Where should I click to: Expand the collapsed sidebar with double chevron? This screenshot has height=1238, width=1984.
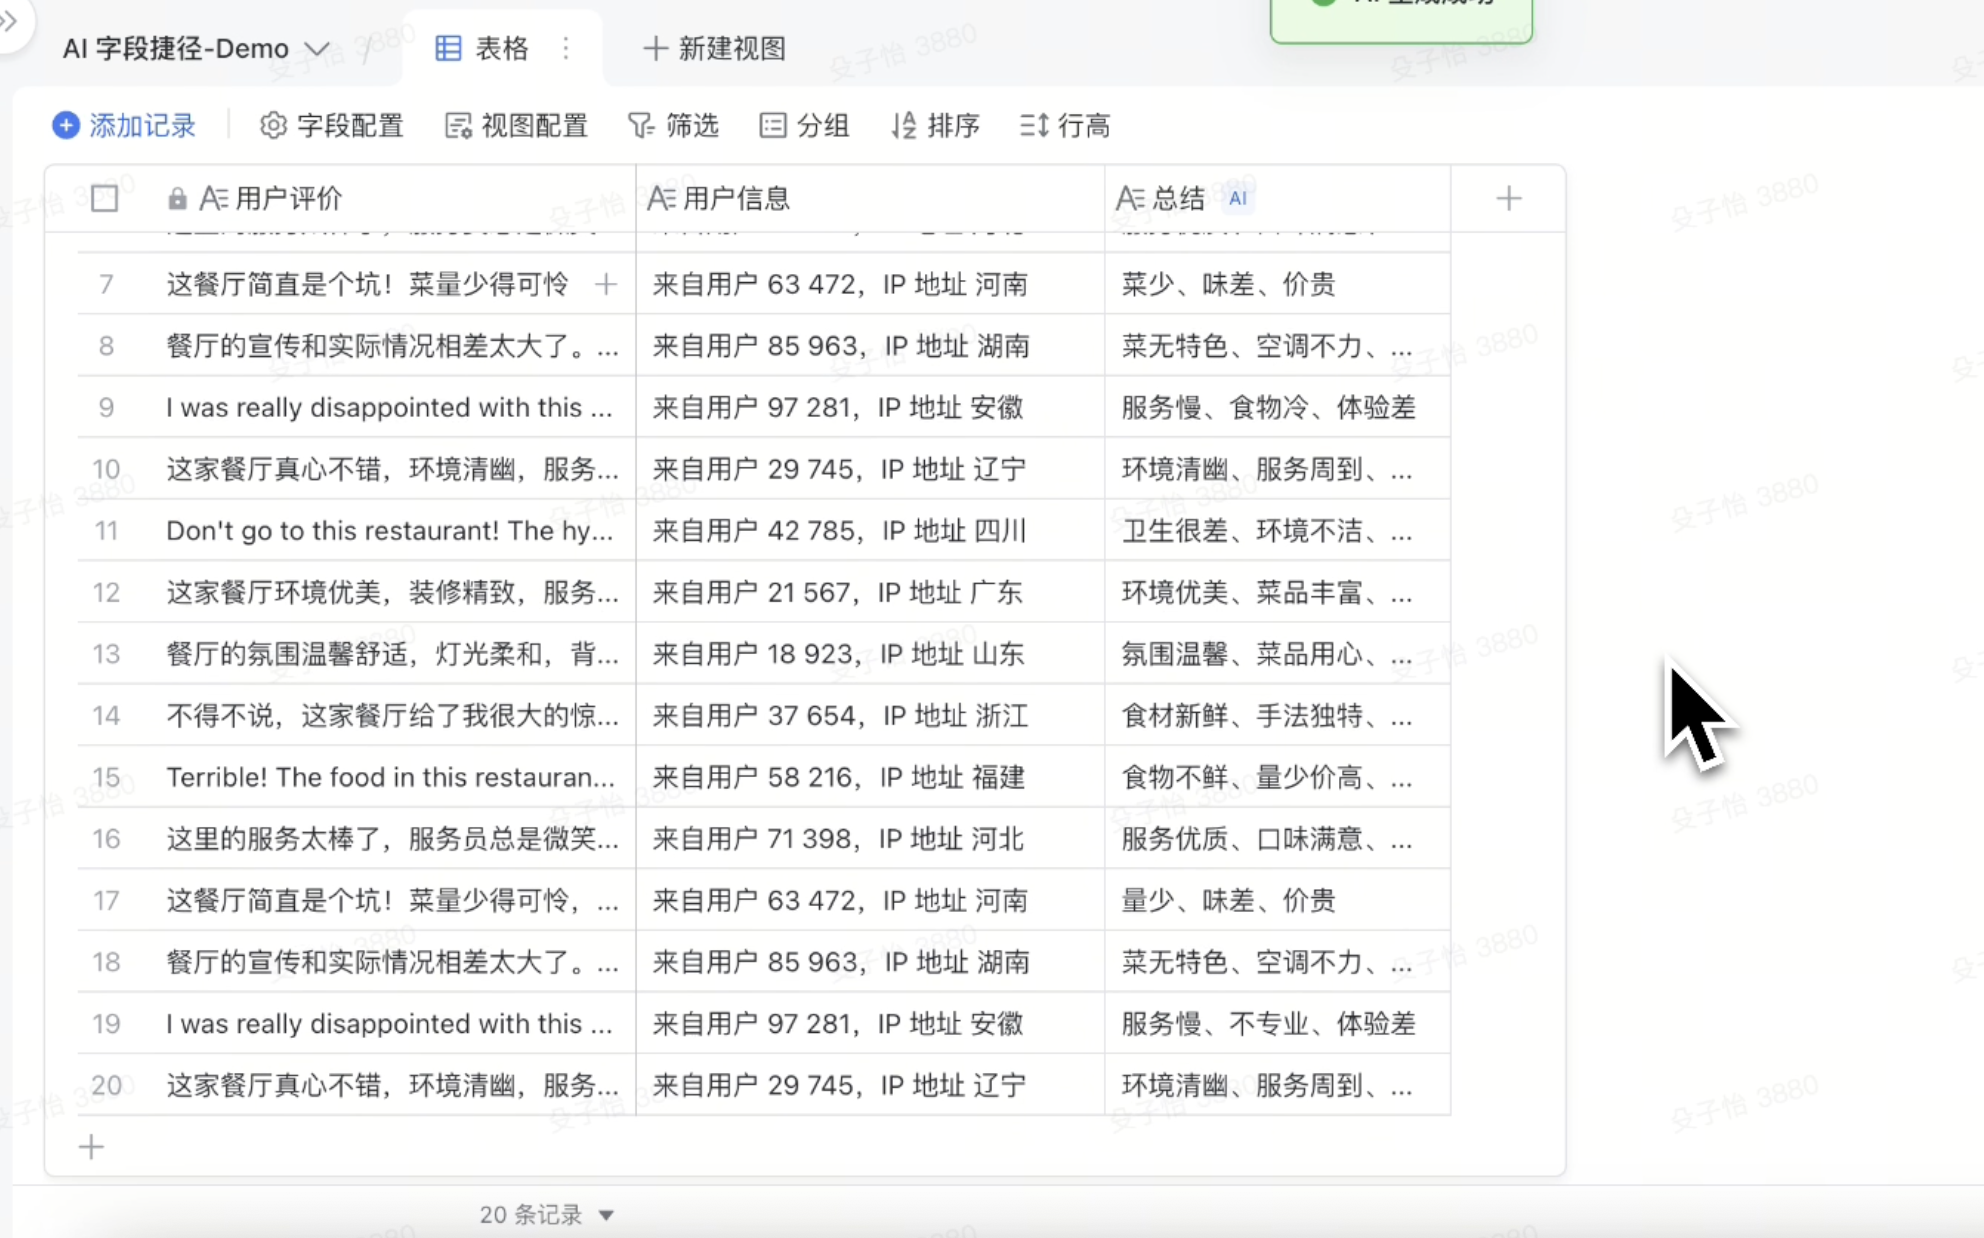pos(9,21)
